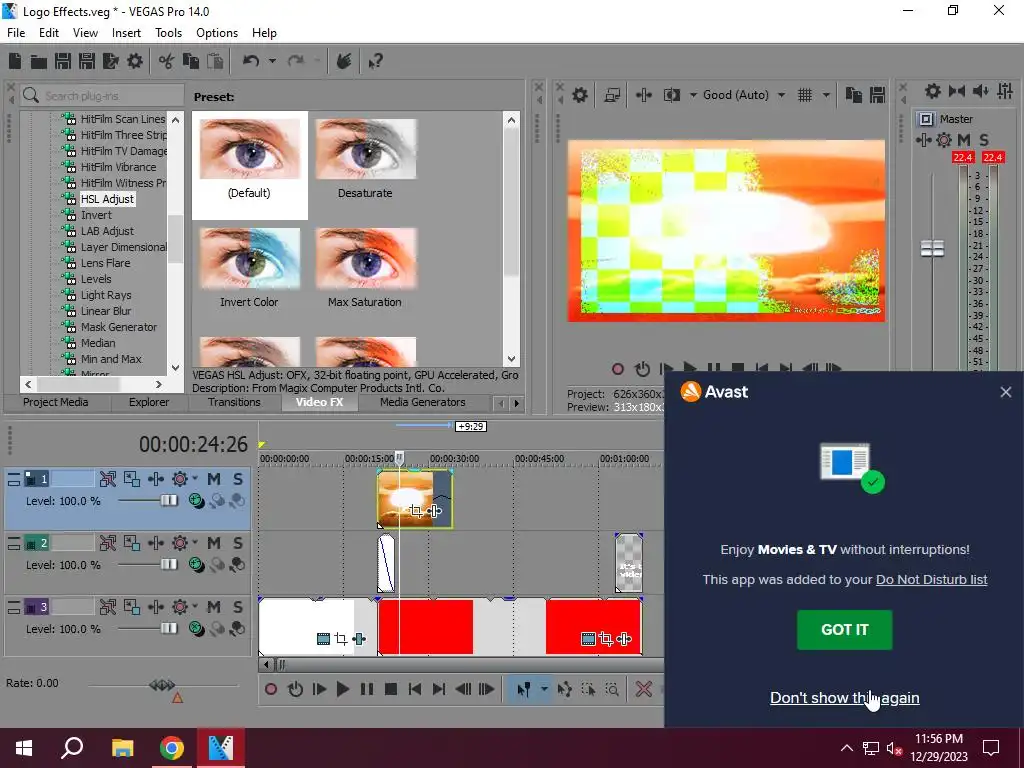The image size is (1024, 768).
Task: Toggle the Master bus Mute button
Action: [x=963, y=140]
